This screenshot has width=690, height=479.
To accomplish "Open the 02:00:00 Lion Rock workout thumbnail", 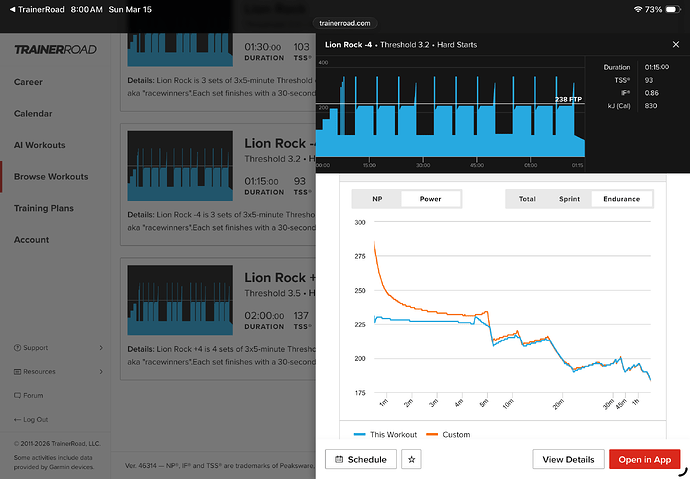I will (180, 300).
